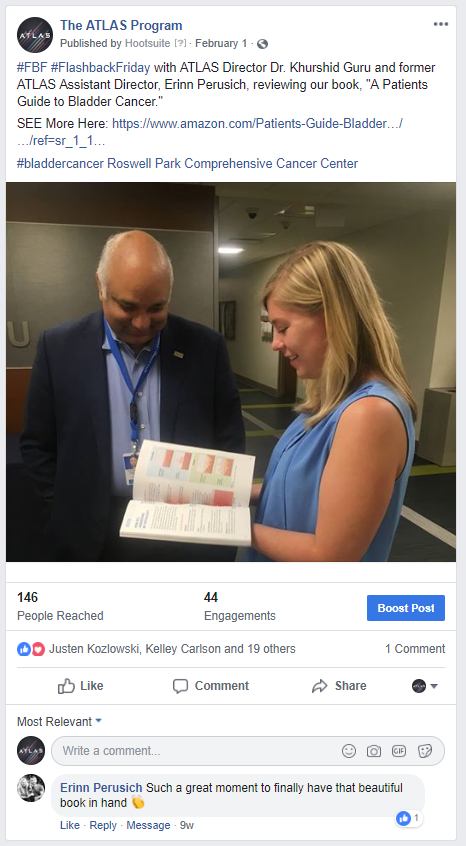Click the Share action button
The width and height of the screenshot is (466, 846).
pyautogui.click(x=339, y=686)
